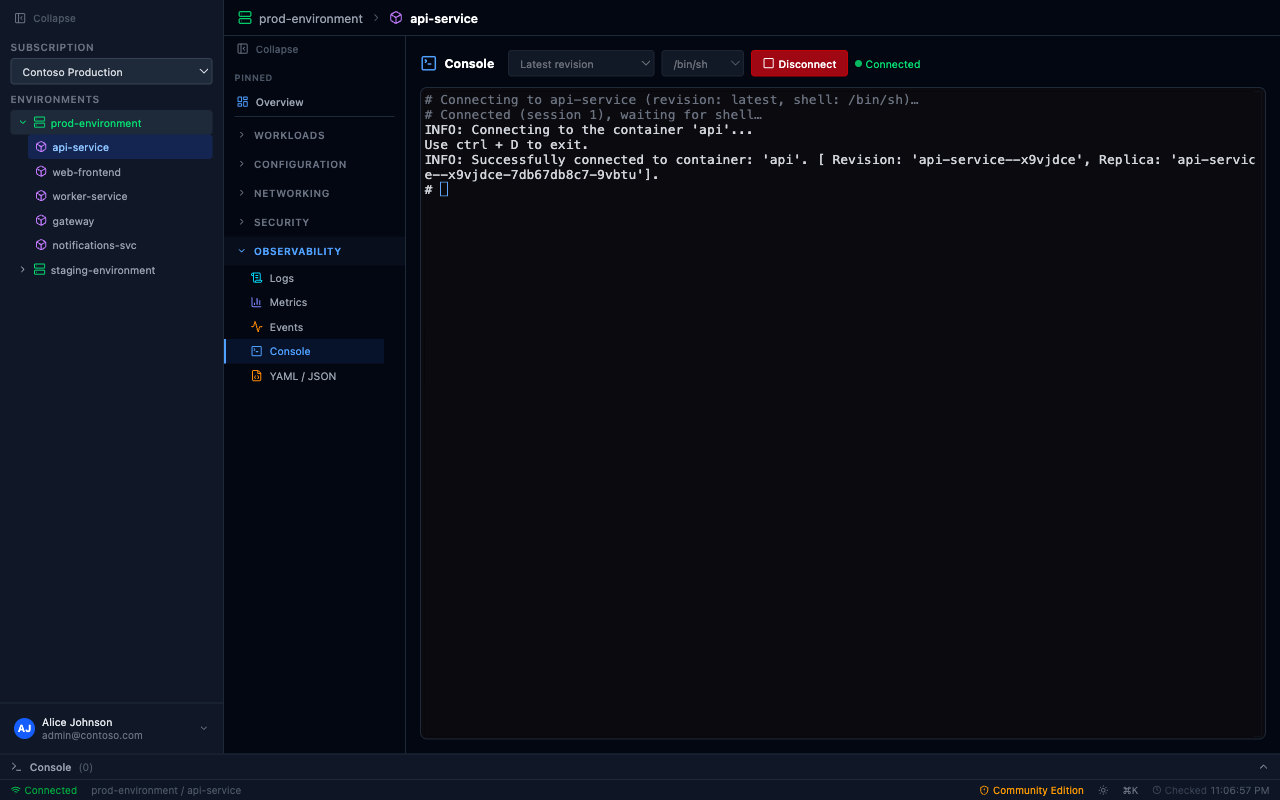Viewport: 1280px width, 800px height.
Task: Toggle light theme with the sun icon
Action: [1103, 790]
